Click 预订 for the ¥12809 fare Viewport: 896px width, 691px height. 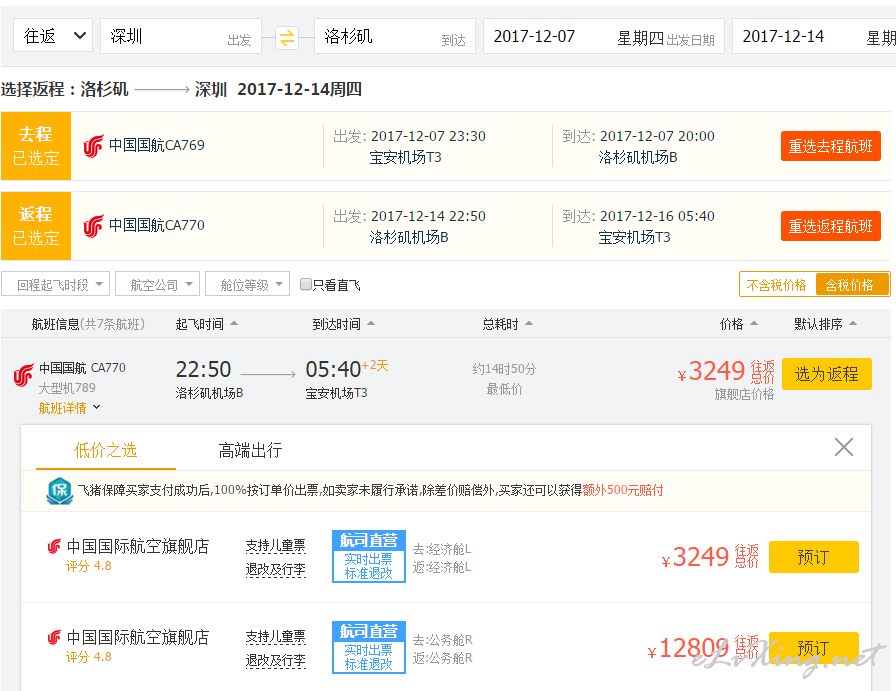click(814, 648)
